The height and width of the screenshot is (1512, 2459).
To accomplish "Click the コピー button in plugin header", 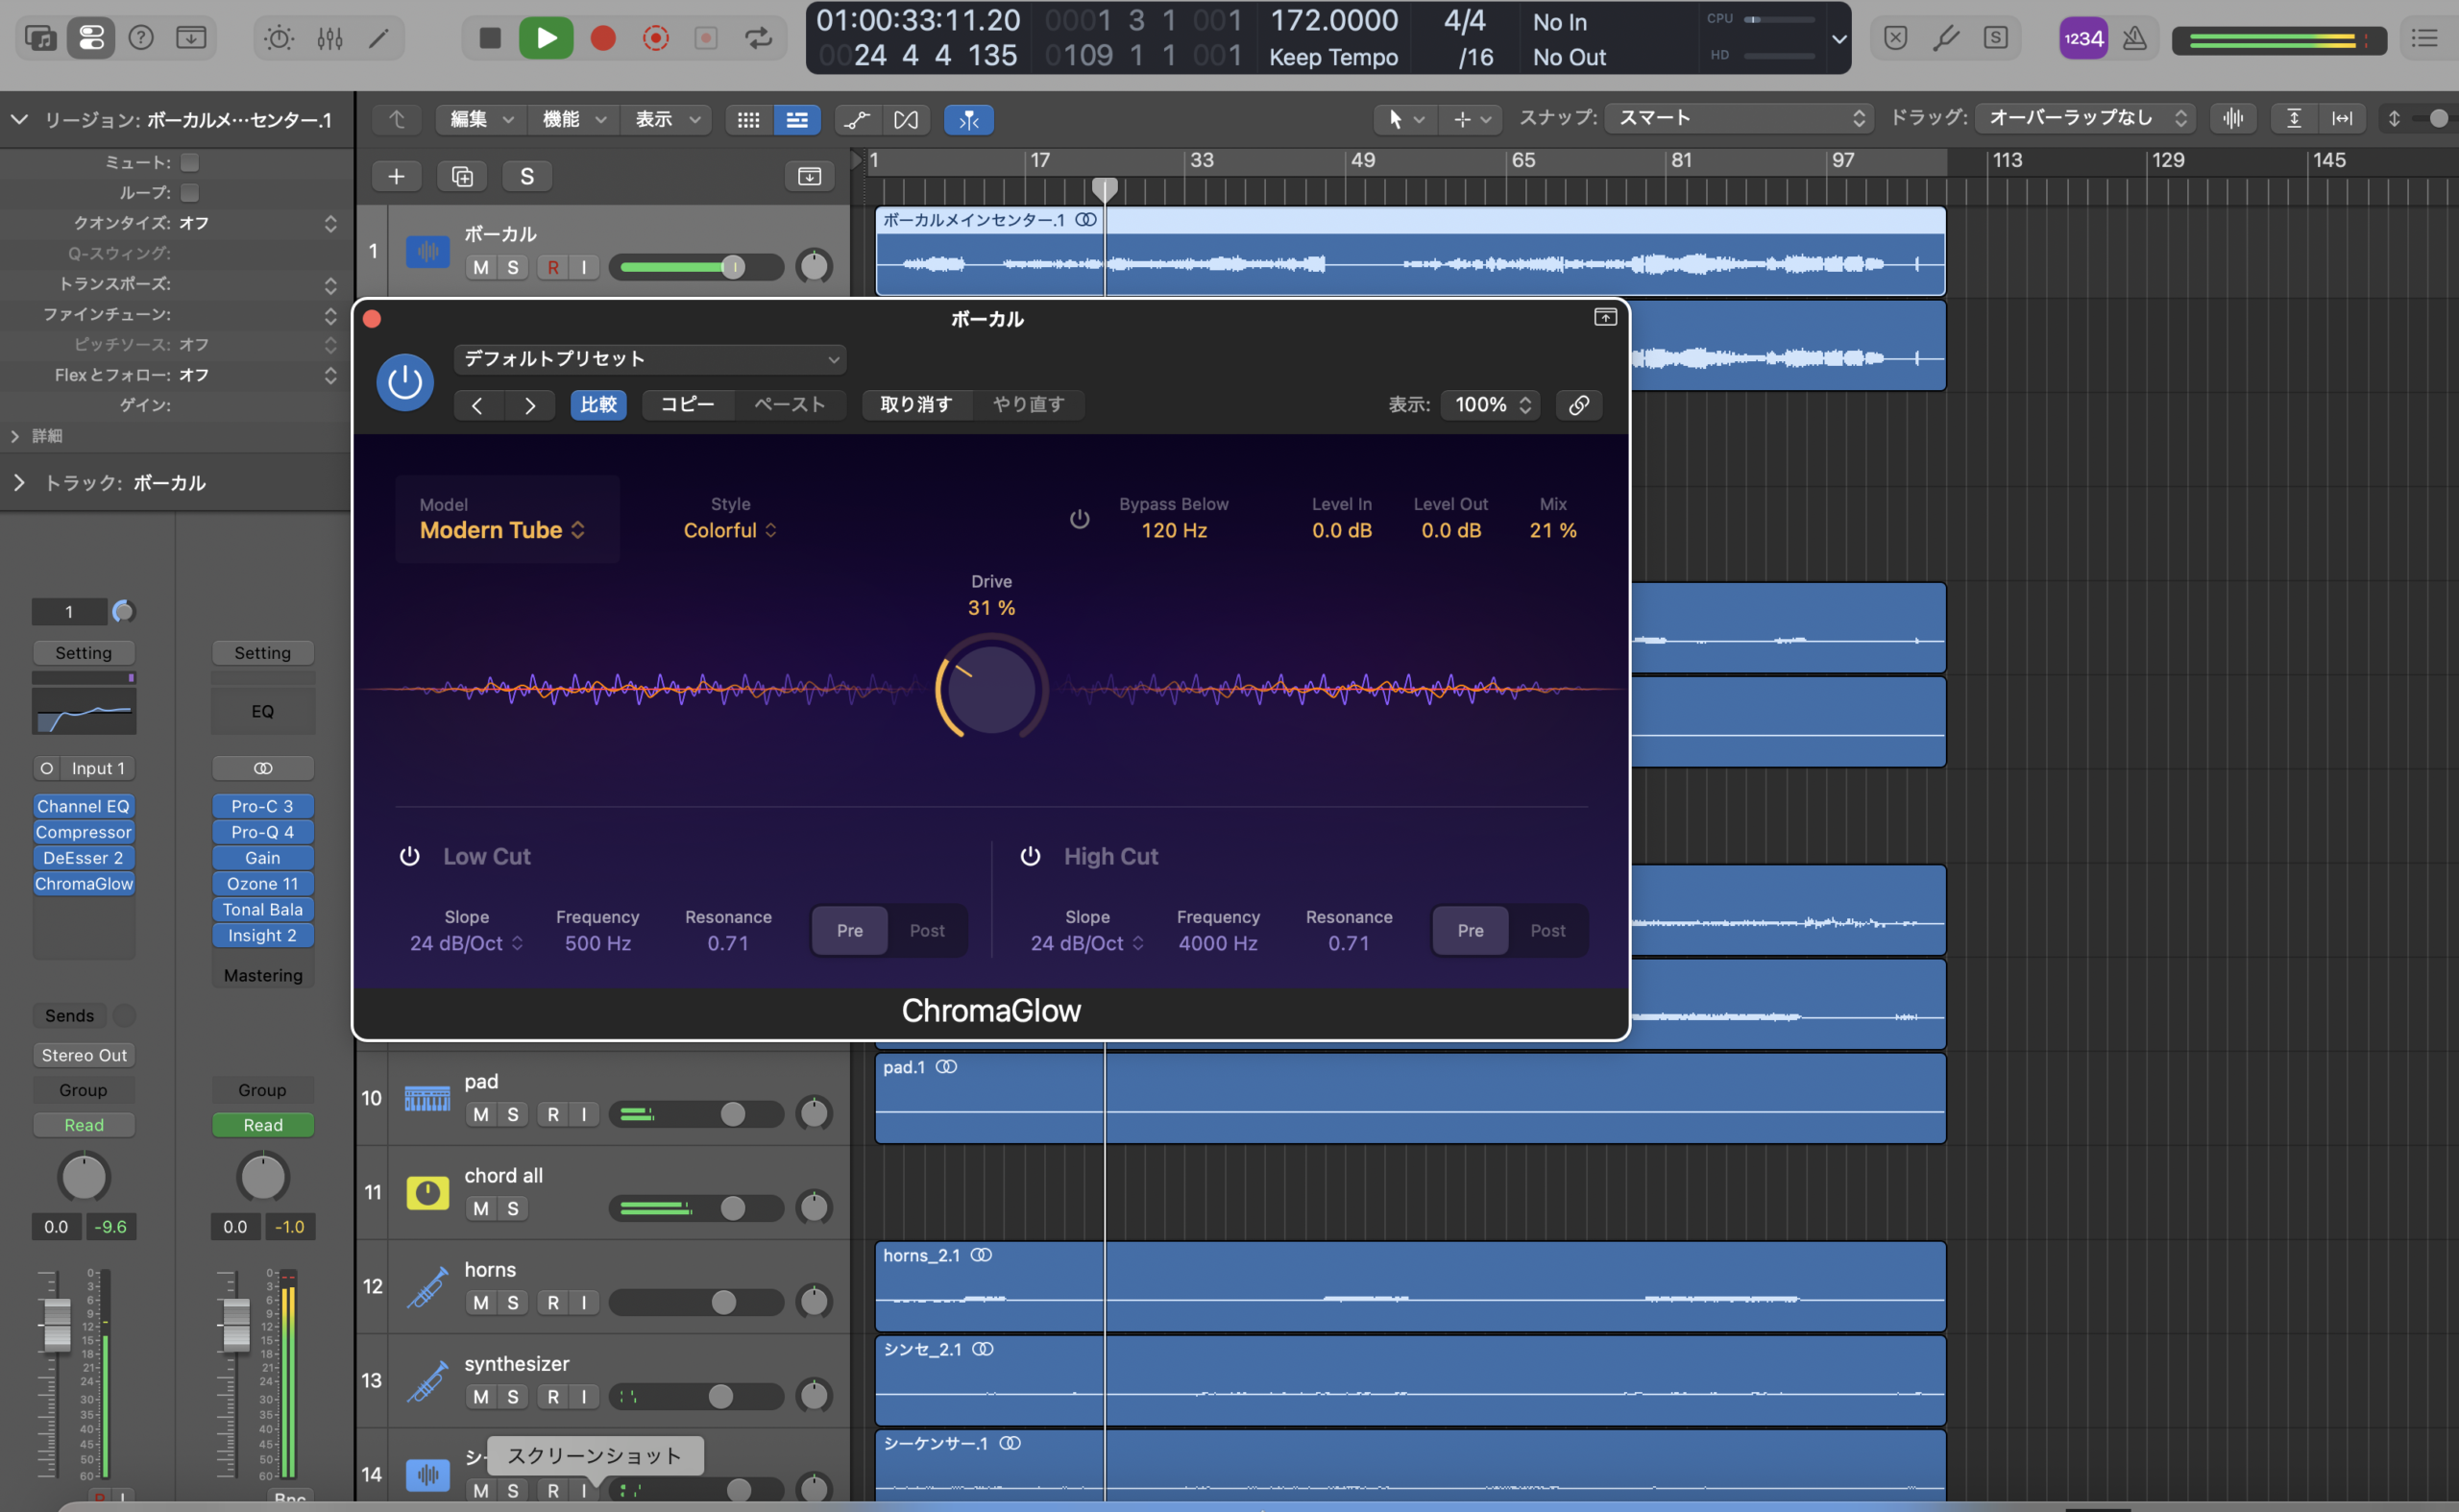I will click(687, 404).
